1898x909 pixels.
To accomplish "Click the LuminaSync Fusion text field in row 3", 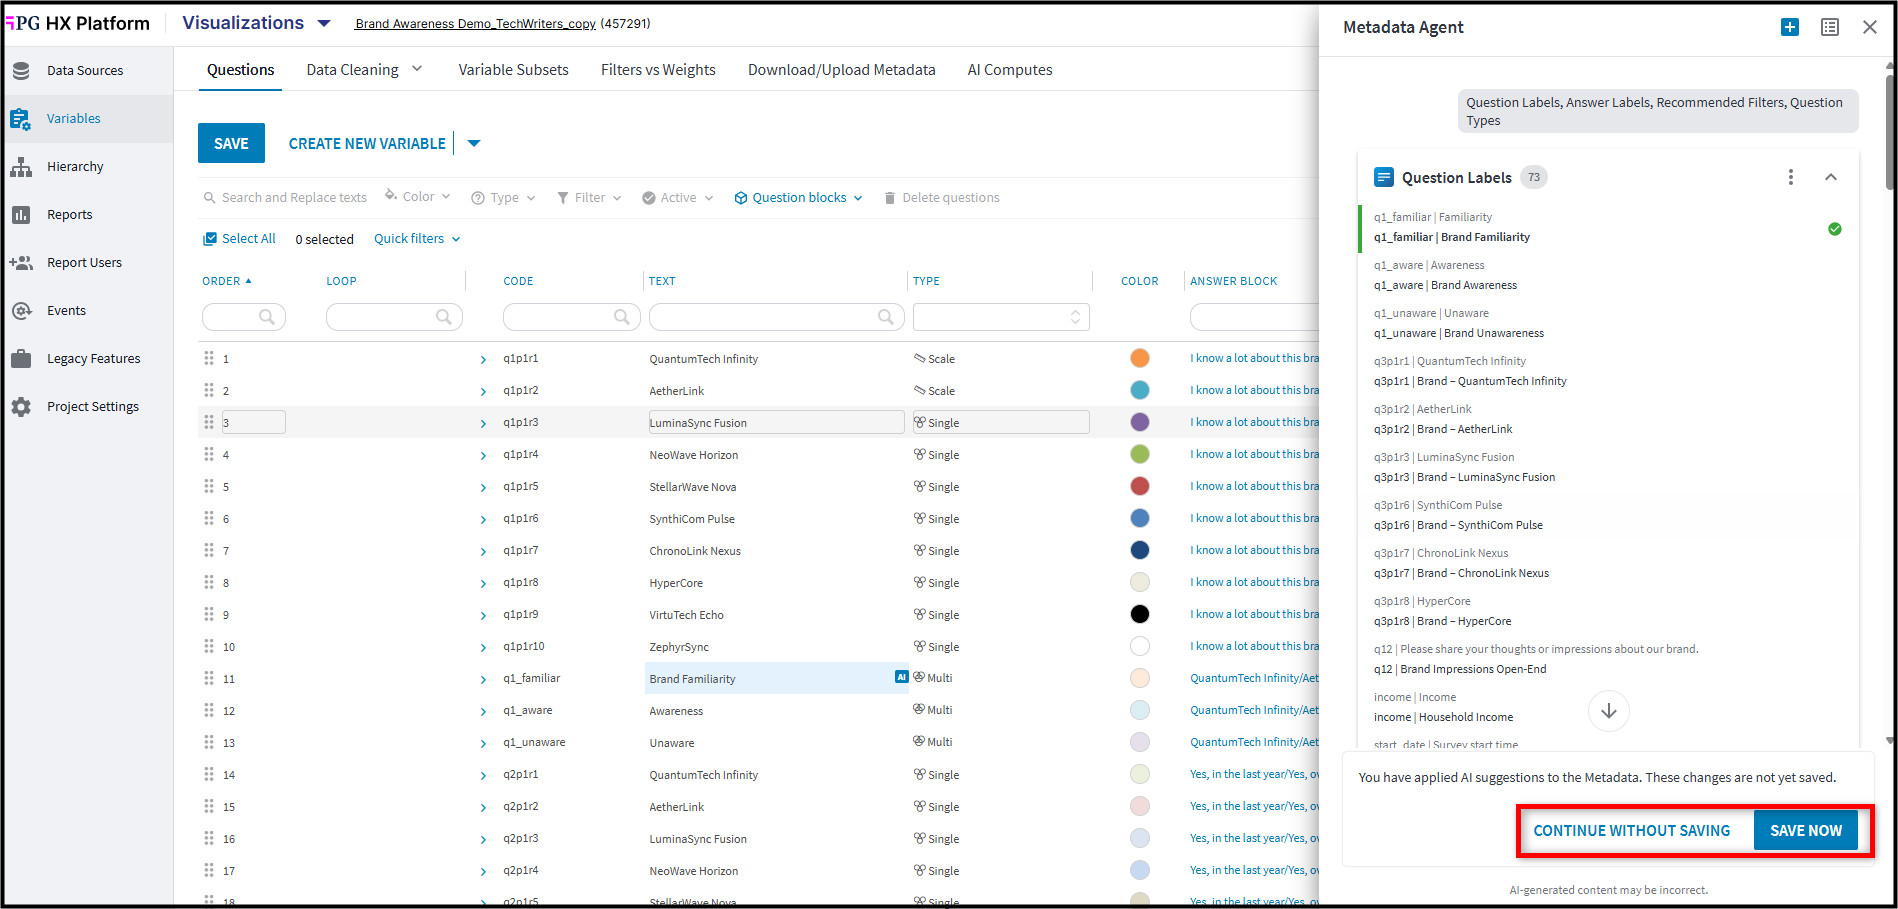I will tap(776, 422).
